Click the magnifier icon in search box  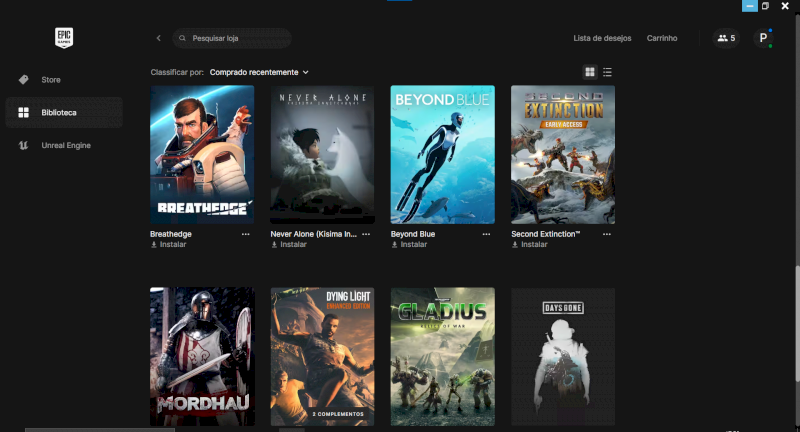[182, 38]
